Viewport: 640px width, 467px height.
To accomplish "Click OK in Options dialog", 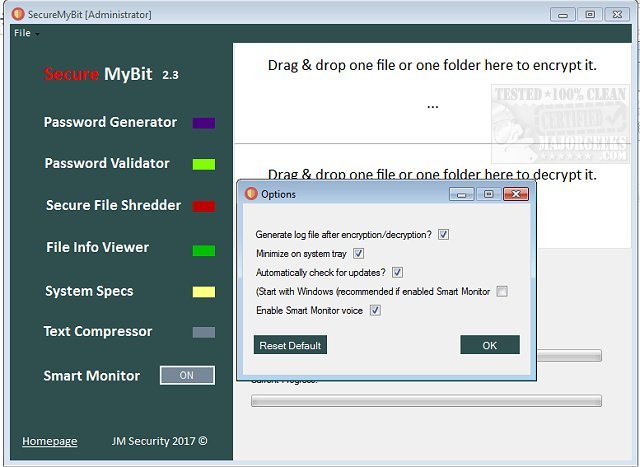I will (490, 345).
